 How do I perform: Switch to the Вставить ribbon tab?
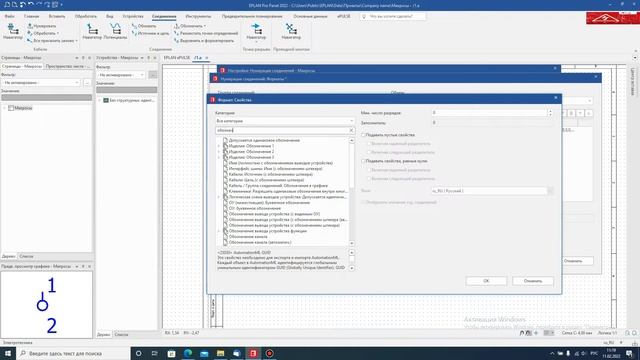click(57, 16)
